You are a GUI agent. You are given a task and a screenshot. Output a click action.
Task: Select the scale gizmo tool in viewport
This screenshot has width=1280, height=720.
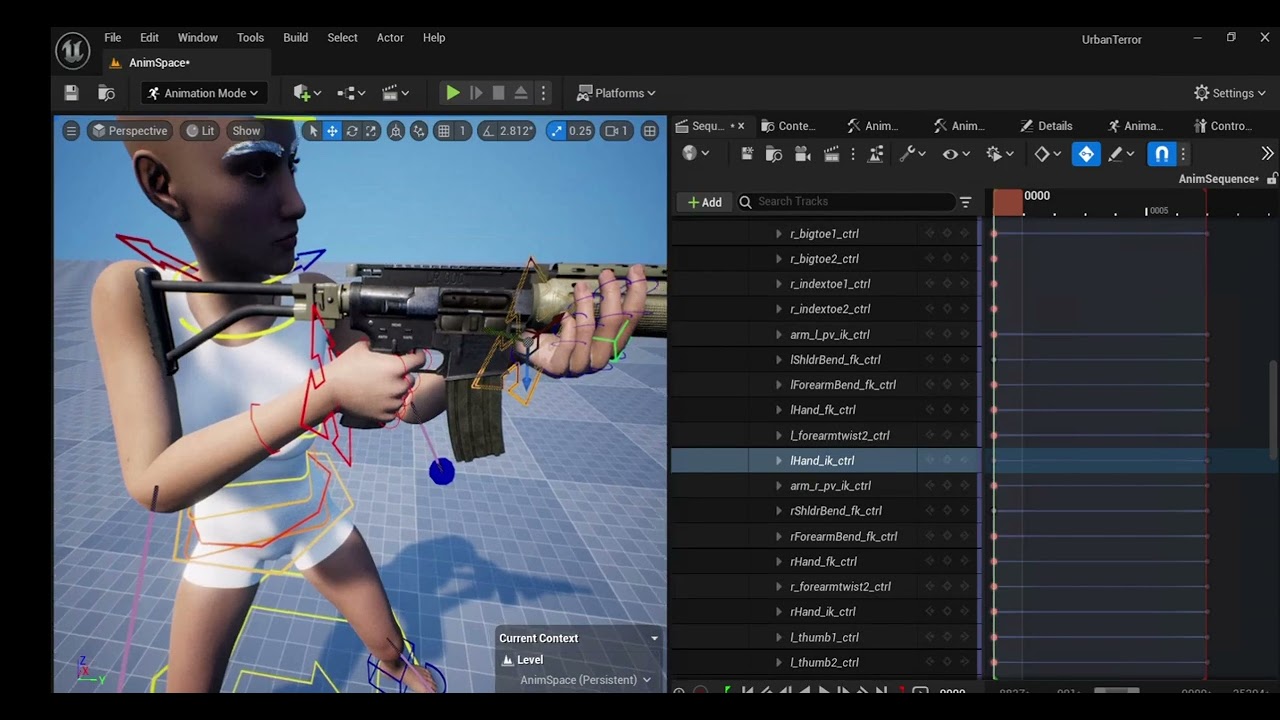tap(371, 131)
